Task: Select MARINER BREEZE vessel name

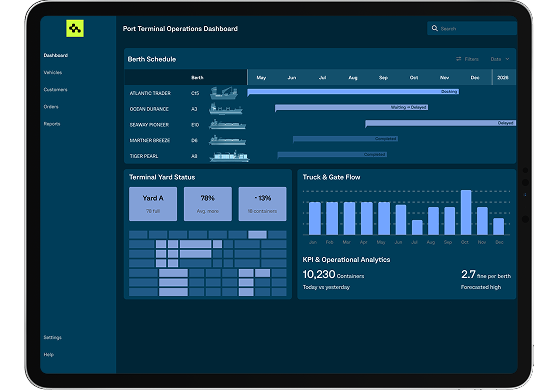Action: click(150, 140)
